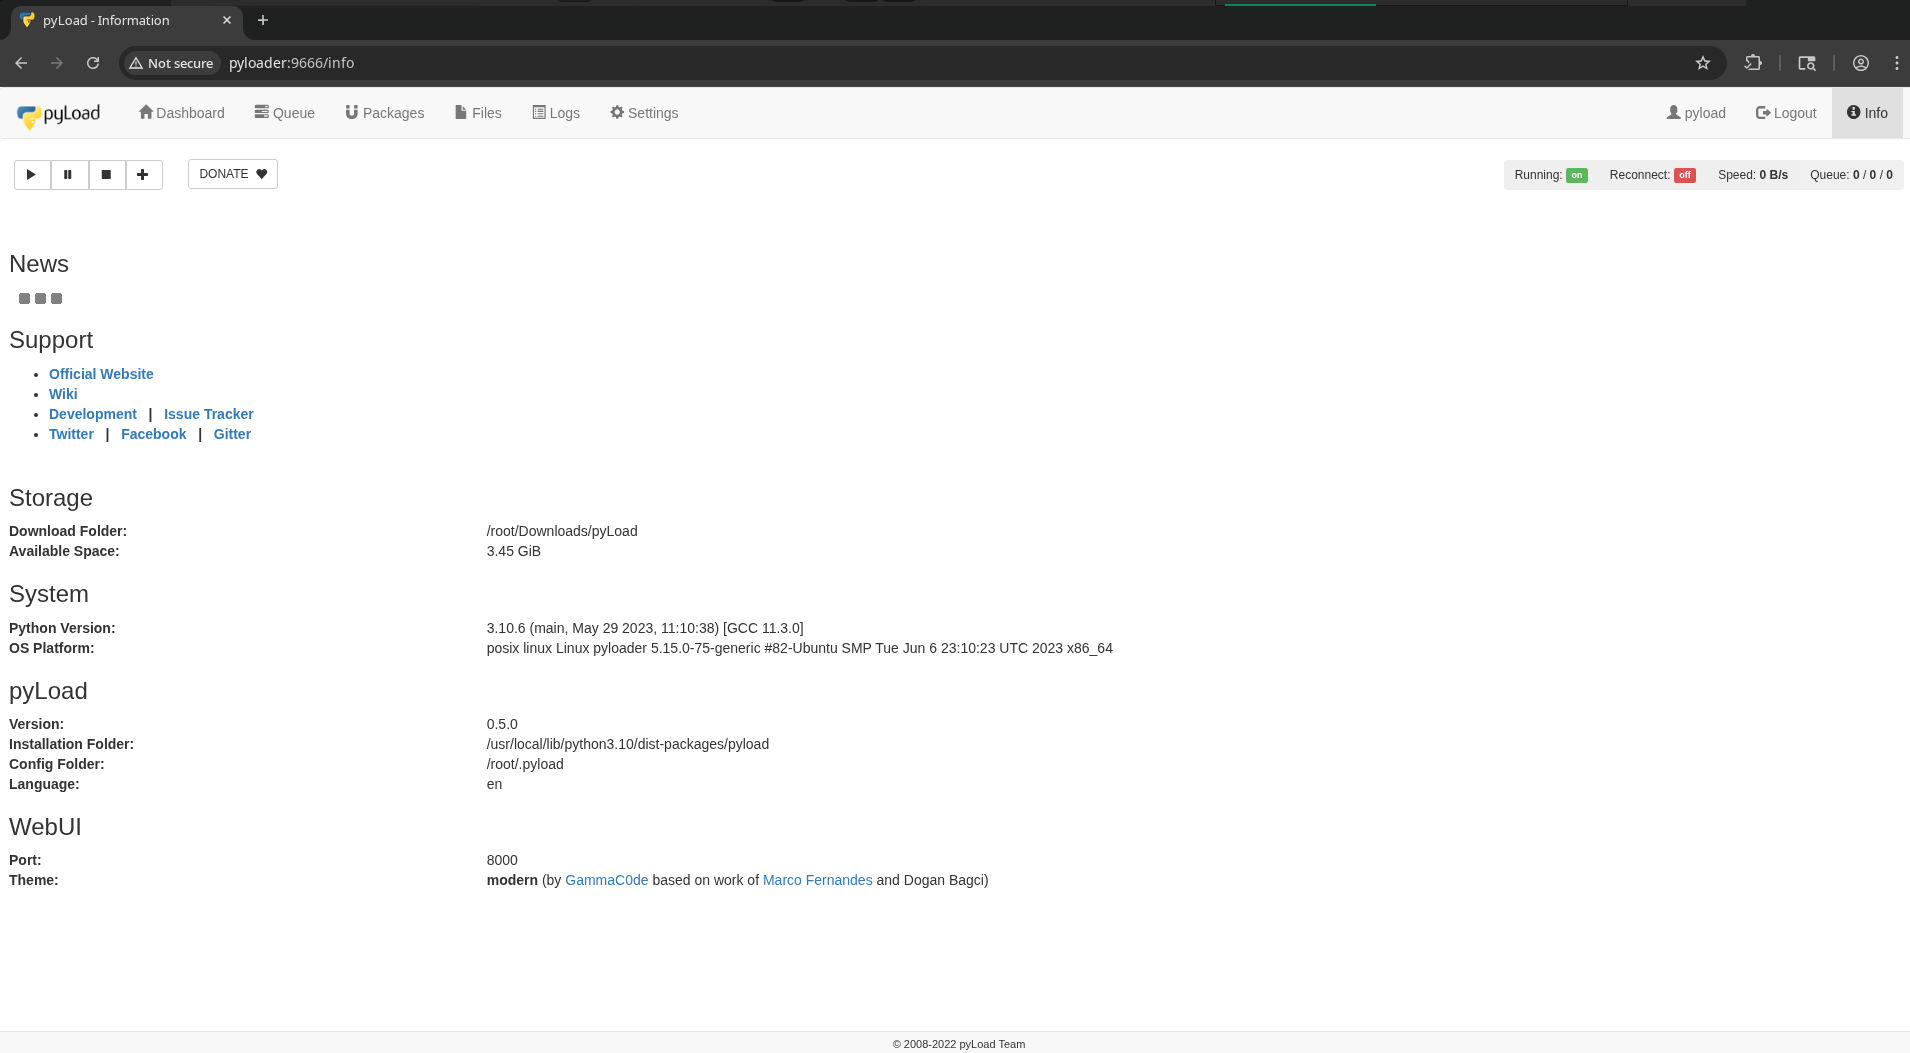Click the DONATE button
Screen dimensions: 1910x1053
[233, 174]
